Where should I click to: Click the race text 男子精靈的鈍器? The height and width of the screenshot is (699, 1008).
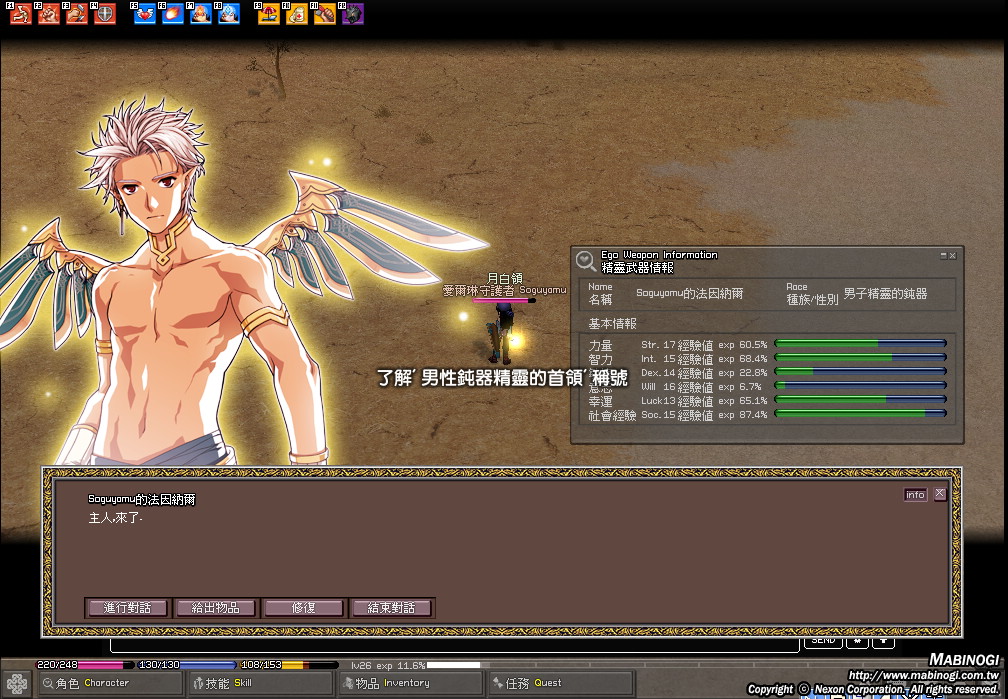885,293
